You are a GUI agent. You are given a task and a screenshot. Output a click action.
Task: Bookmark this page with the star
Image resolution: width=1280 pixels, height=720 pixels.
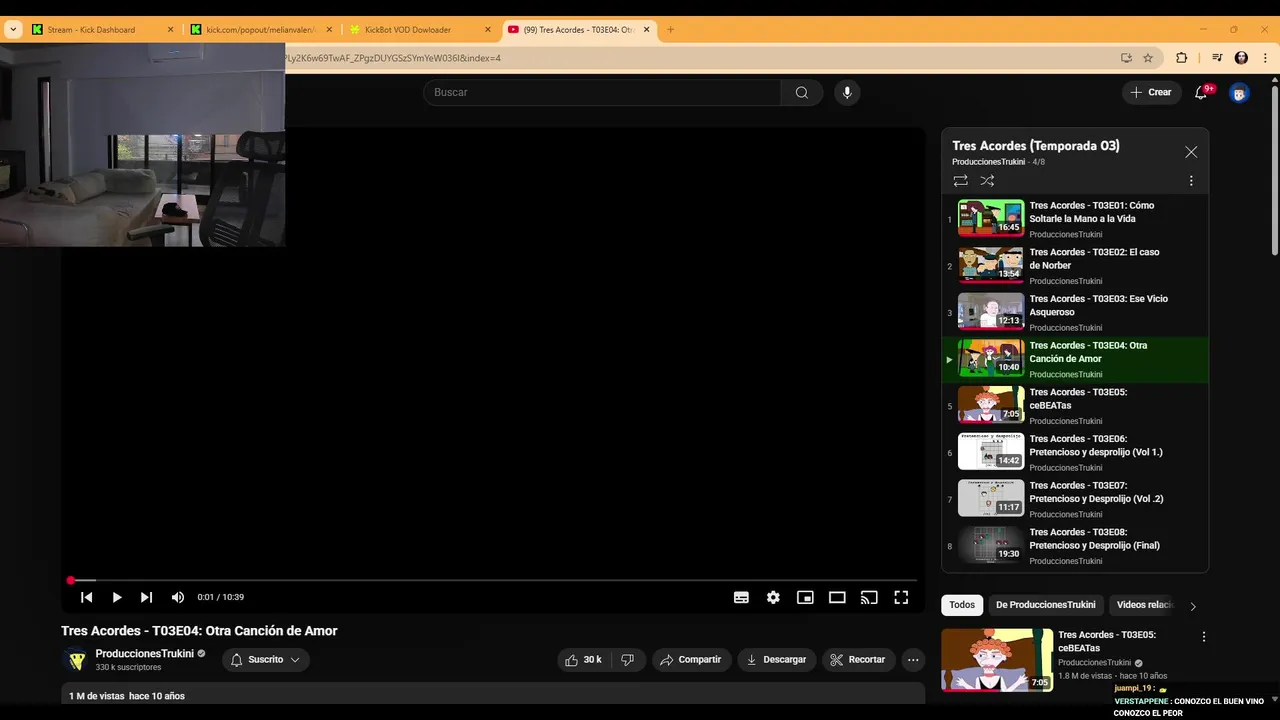tap(1148, 58)
